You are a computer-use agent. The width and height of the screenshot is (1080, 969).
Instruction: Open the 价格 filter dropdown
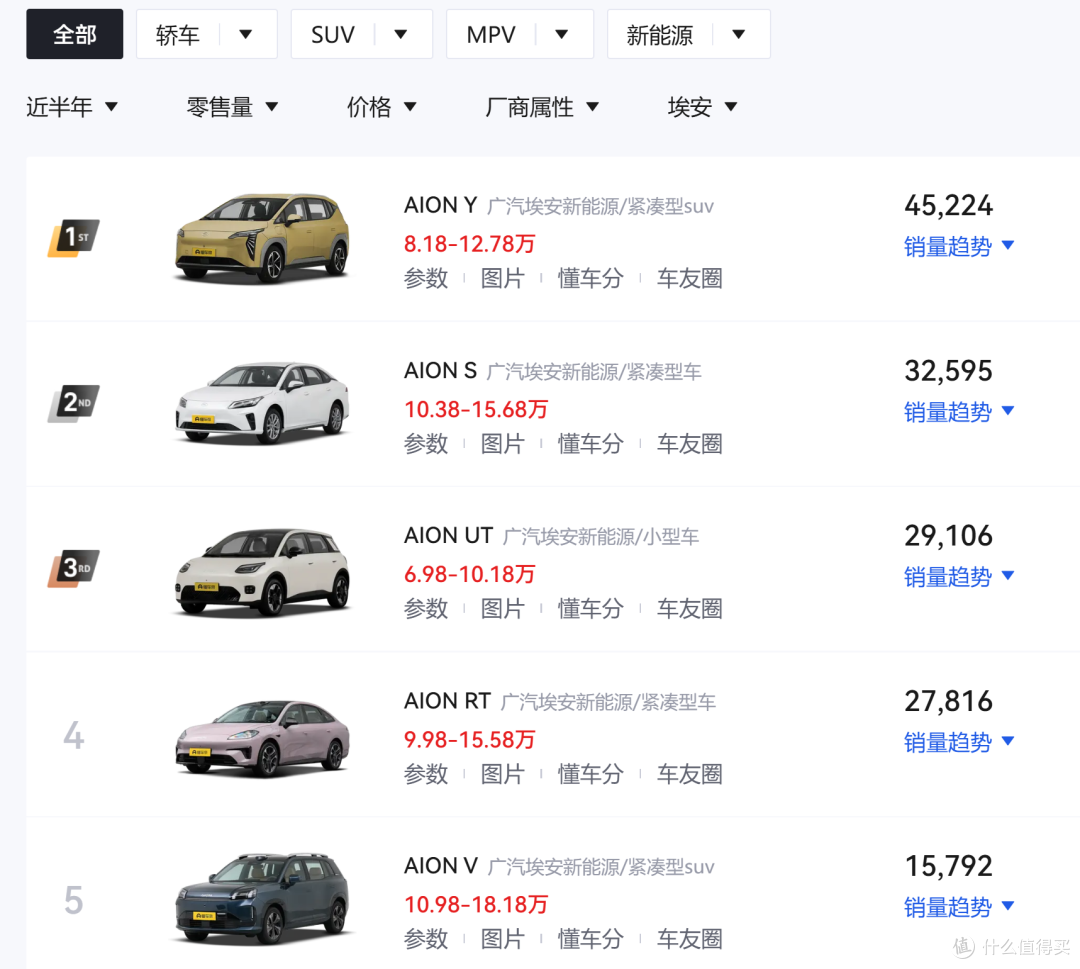click(x=382, y=107)
